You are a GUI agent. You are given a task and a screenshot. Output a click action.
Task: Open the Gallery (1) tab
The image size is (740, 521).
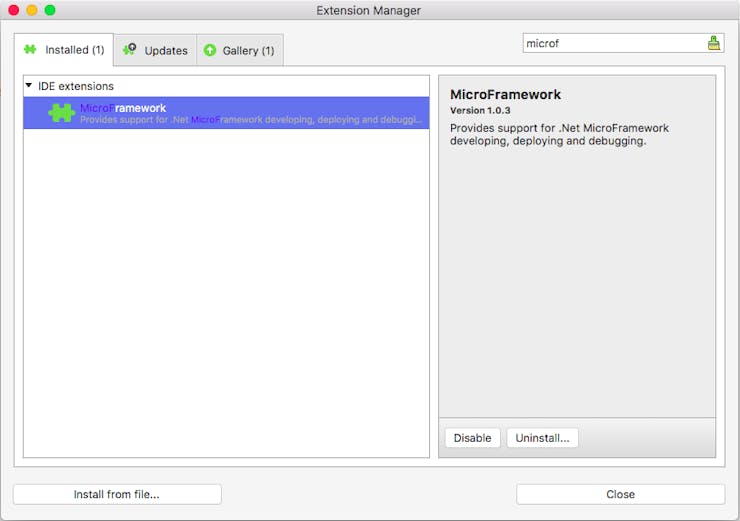point(240,50)
